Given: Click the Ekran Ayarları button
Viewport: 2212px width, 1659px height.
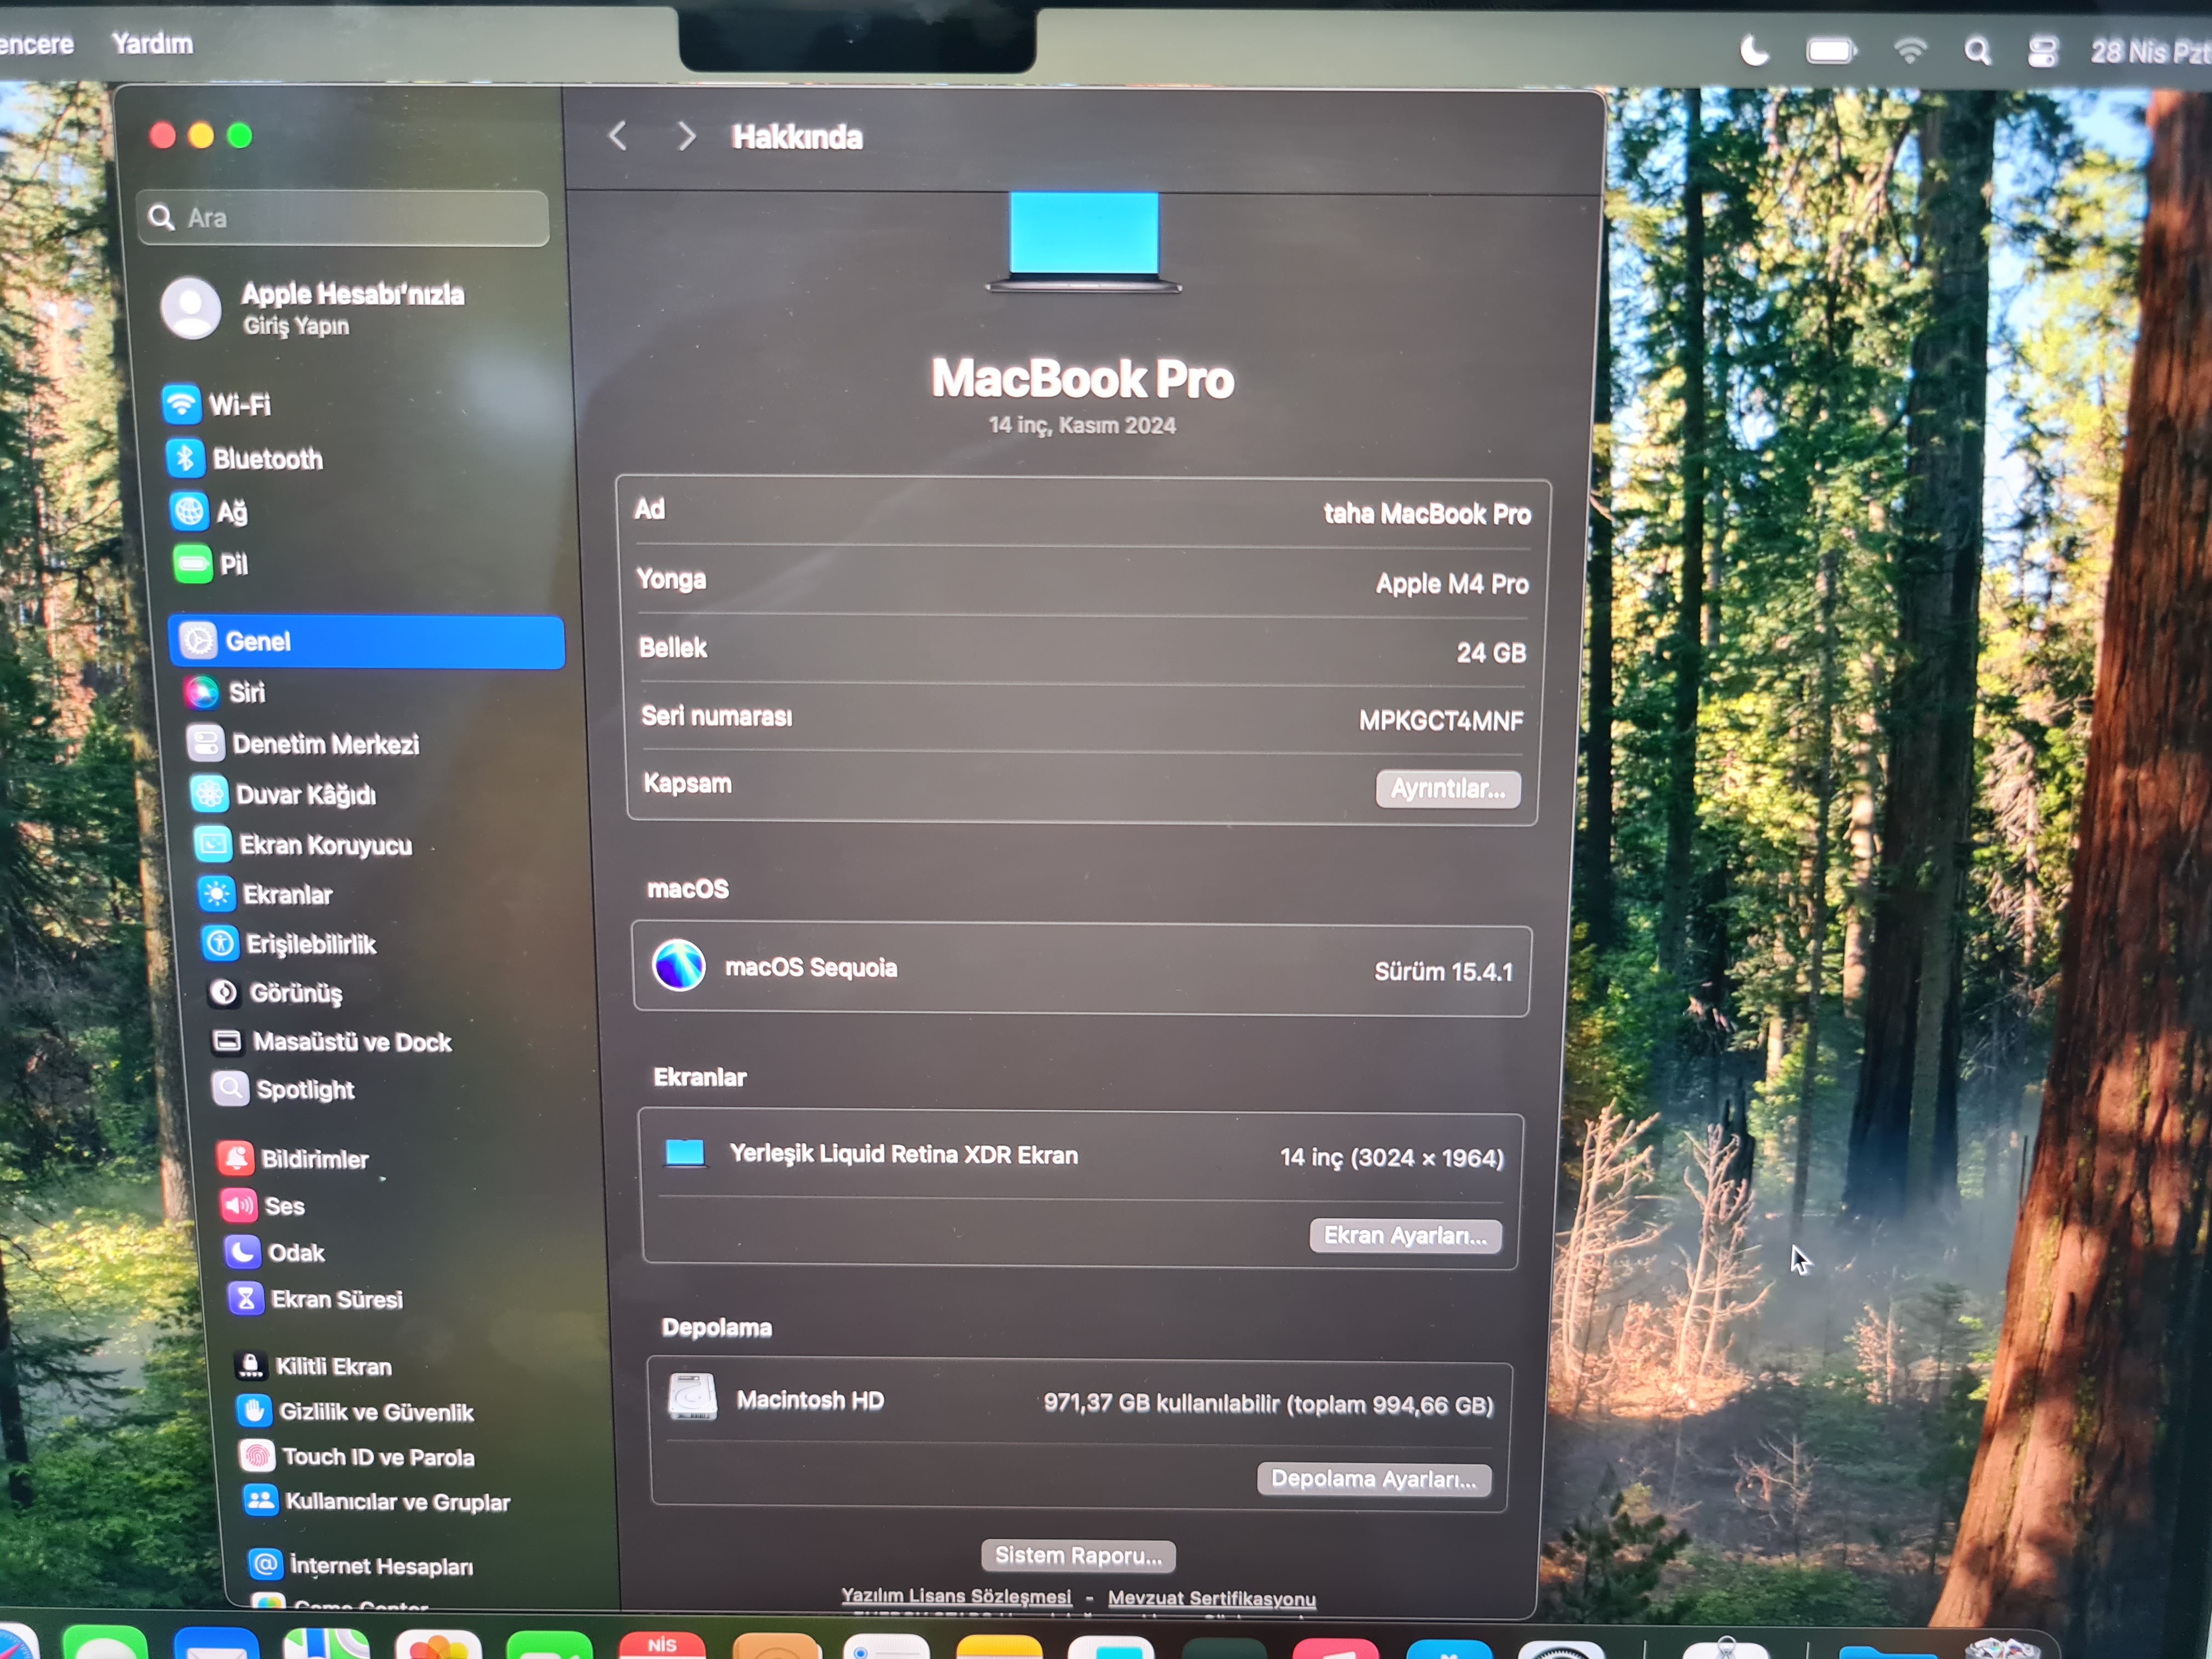Looking at the screenshot, I should point(1405,1235).
